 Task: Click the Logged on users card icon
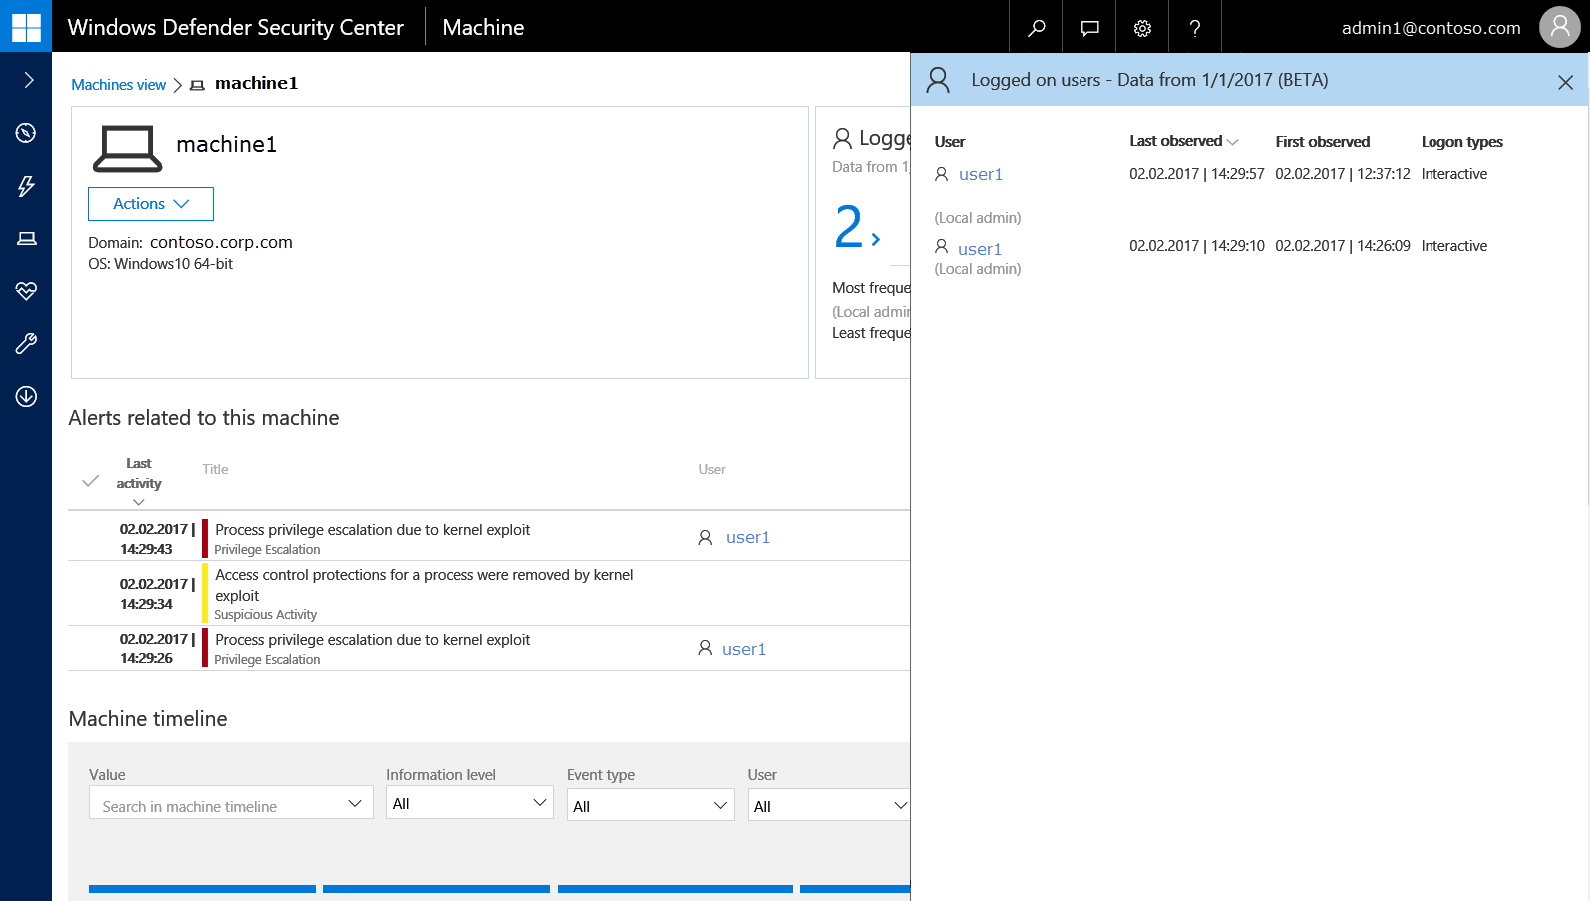pyautogui.click(x=843, y=138)
